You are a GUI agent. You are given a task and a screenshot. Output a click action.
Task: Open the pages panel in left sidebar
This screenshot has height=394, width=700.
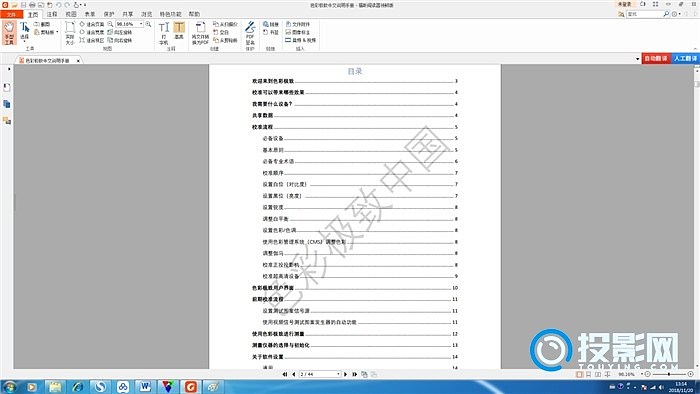coord(7,104)
